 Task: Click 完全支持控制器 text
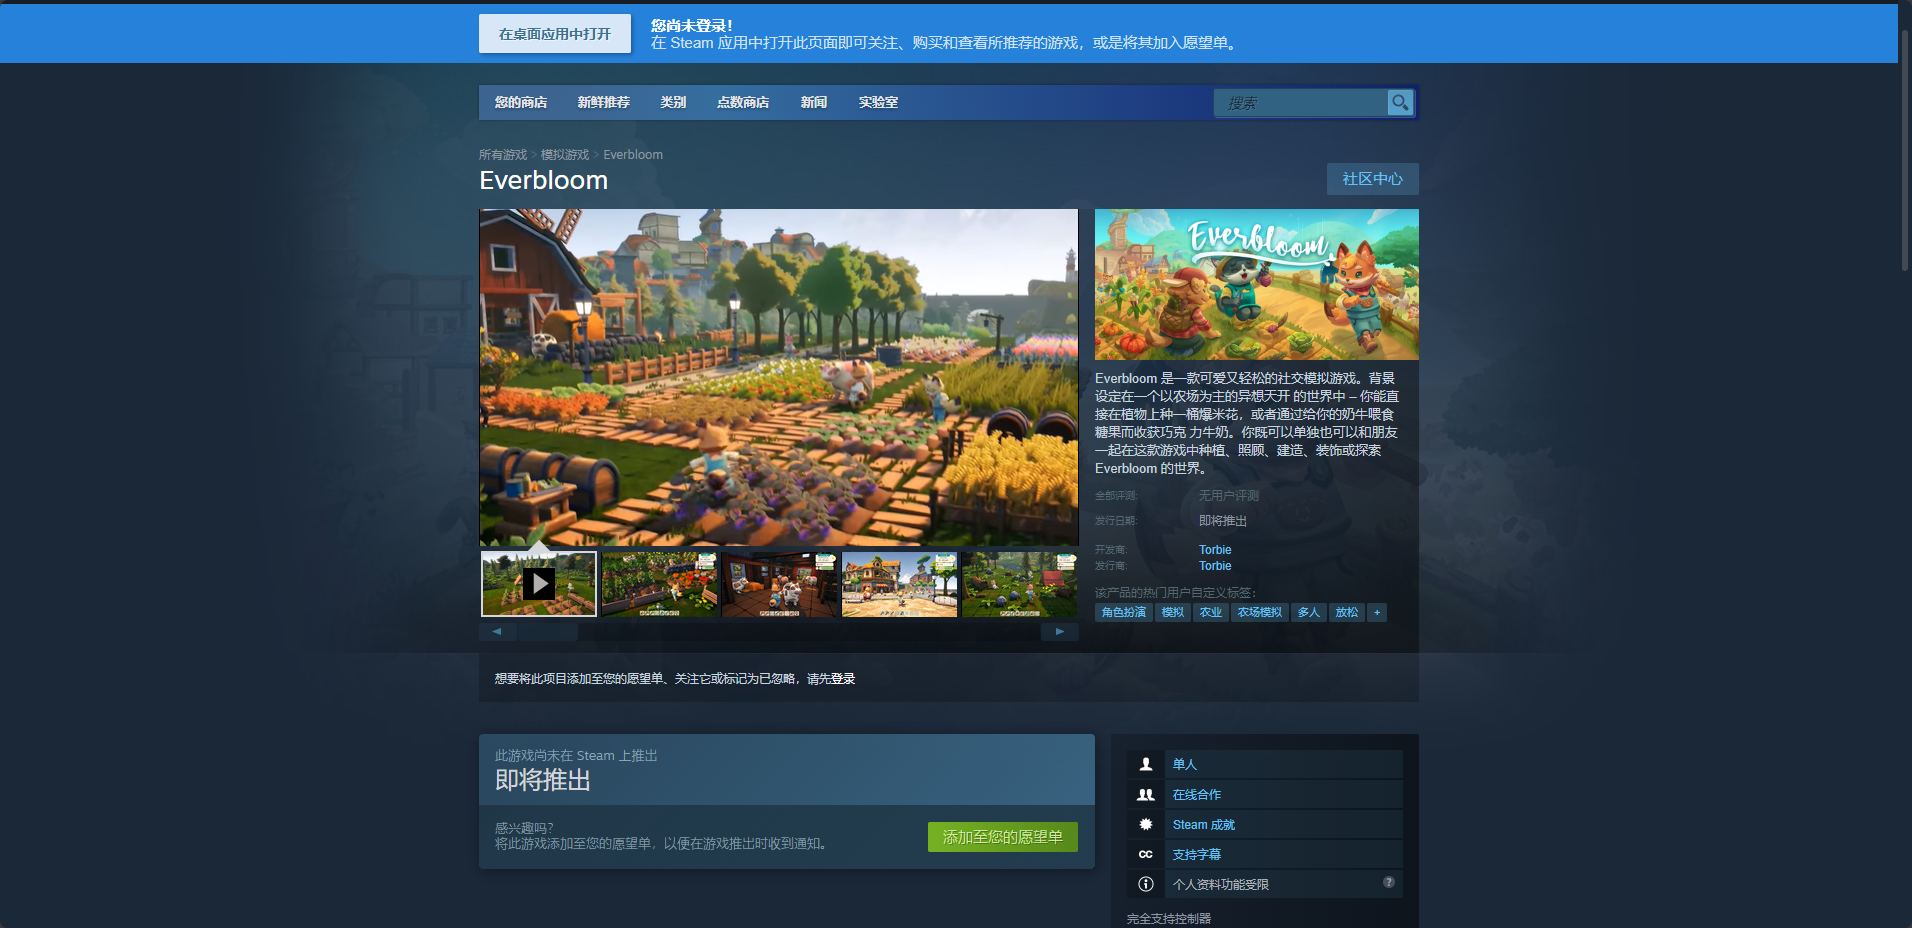point(1169,918)
